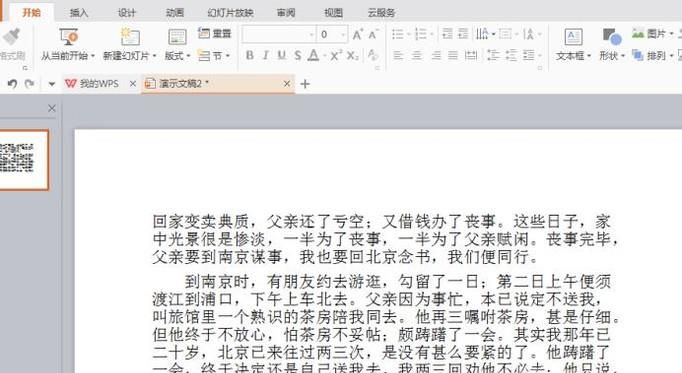Close the 我的WPS tab
The height and width of the screenshot is (373, 682).
click(x=133, y=83)
